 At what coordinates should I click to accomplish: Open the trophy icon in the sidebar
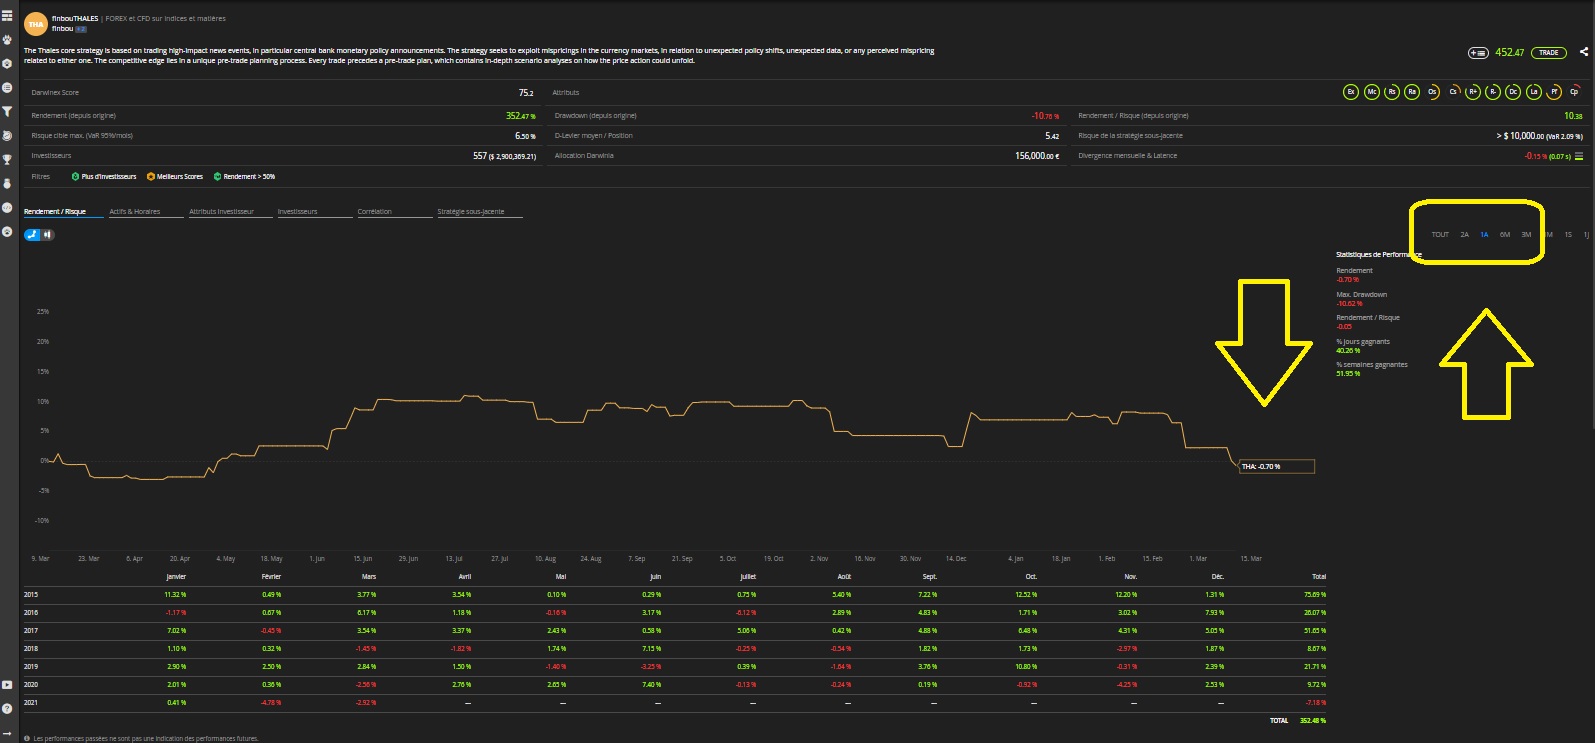click(x=7, y=160)
